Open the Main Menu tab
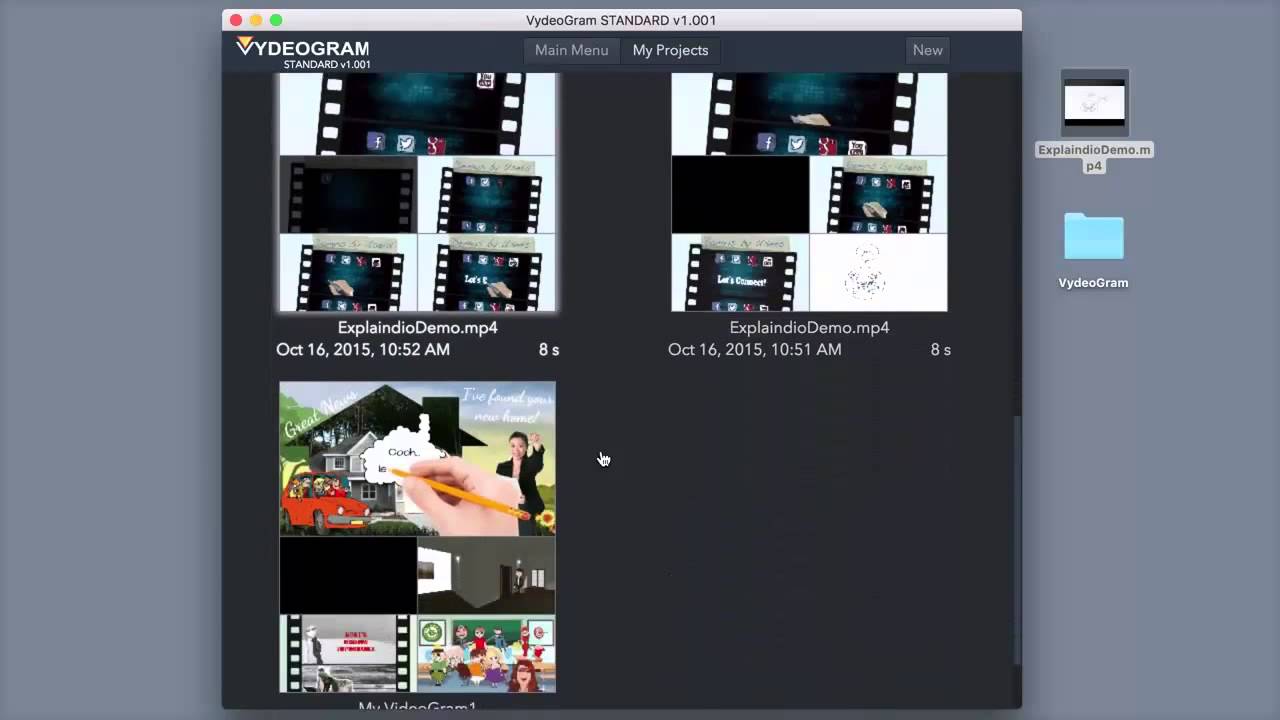1280x720 pixels. 571,50
